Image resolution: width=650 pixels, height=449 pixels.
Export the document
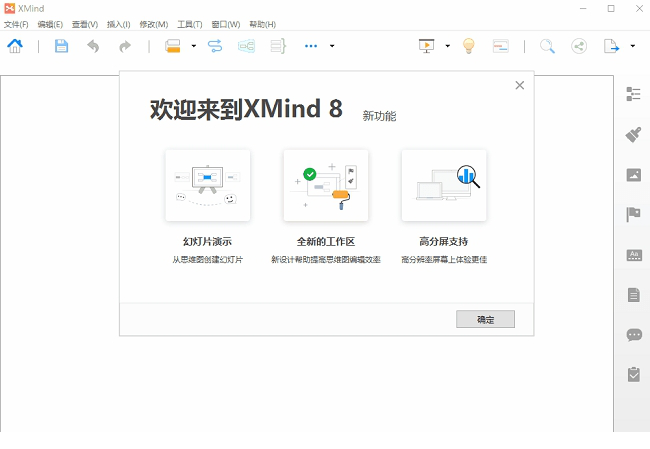(x=611, y=46)
